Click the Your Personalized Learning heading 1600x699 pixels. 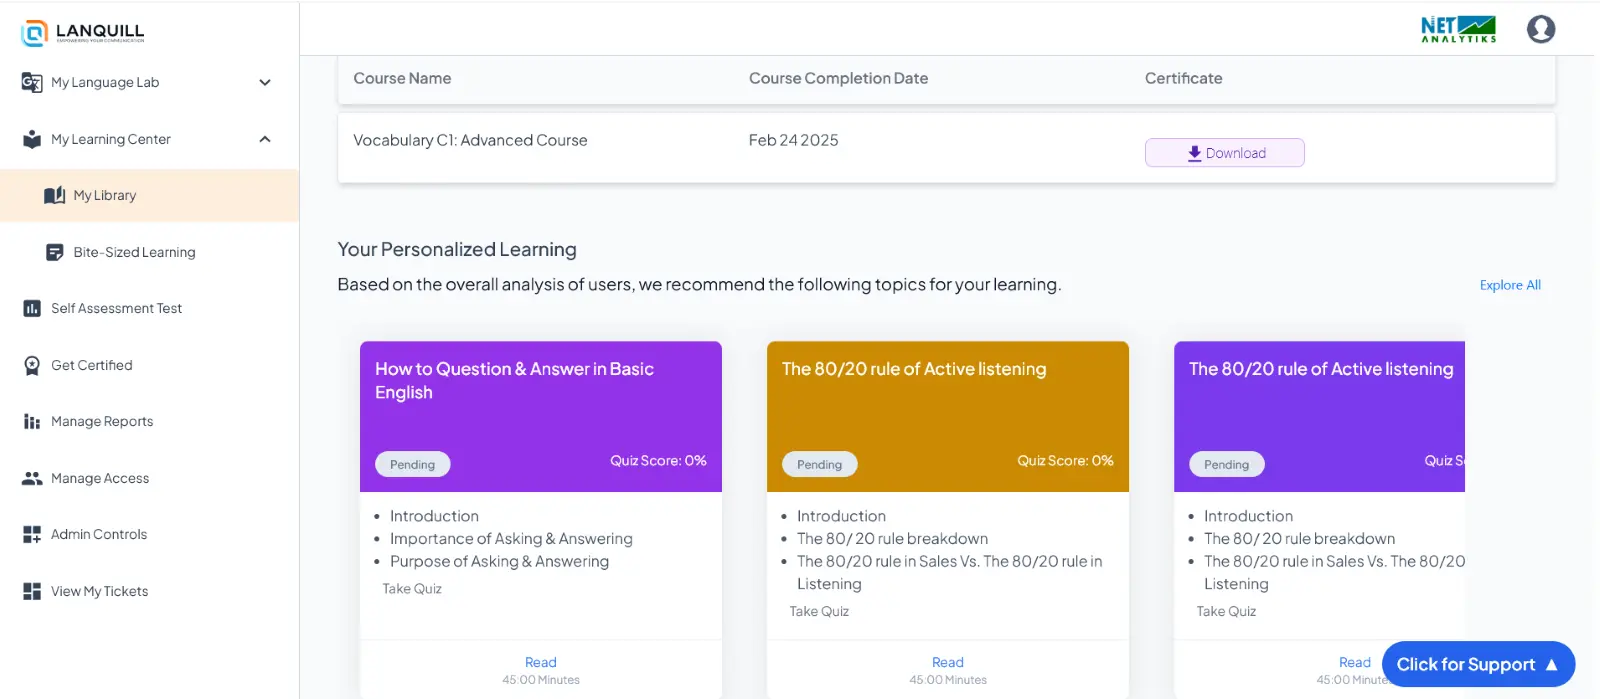(x=457, y=249)
